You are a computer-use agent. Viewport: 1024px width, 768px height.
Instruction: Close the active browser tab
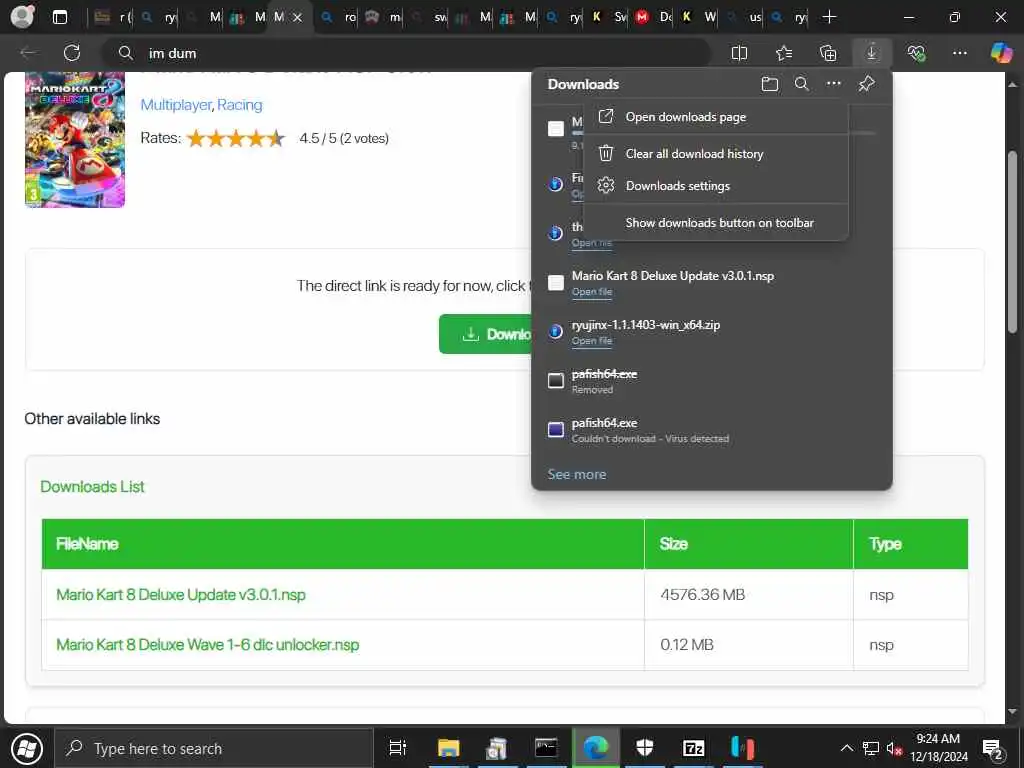tap(298, 18)
